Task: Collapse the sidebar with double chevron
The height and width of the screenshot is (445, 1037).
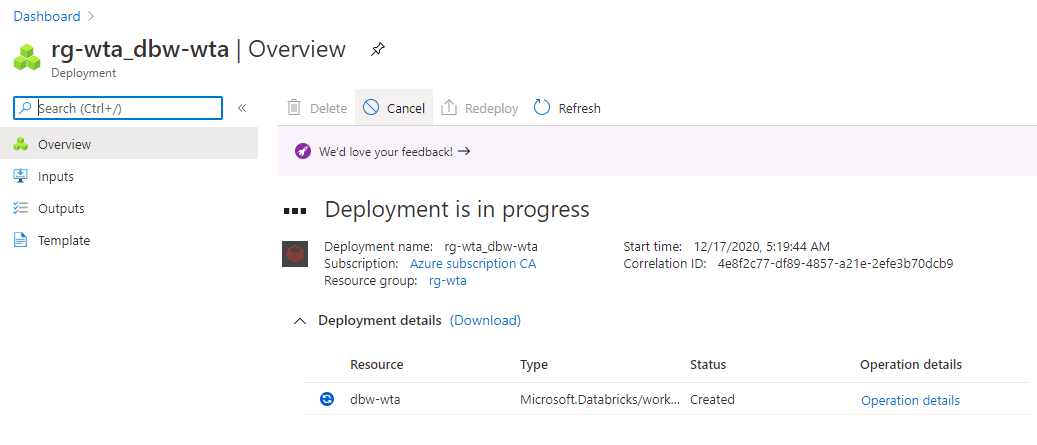Action: 242,108
